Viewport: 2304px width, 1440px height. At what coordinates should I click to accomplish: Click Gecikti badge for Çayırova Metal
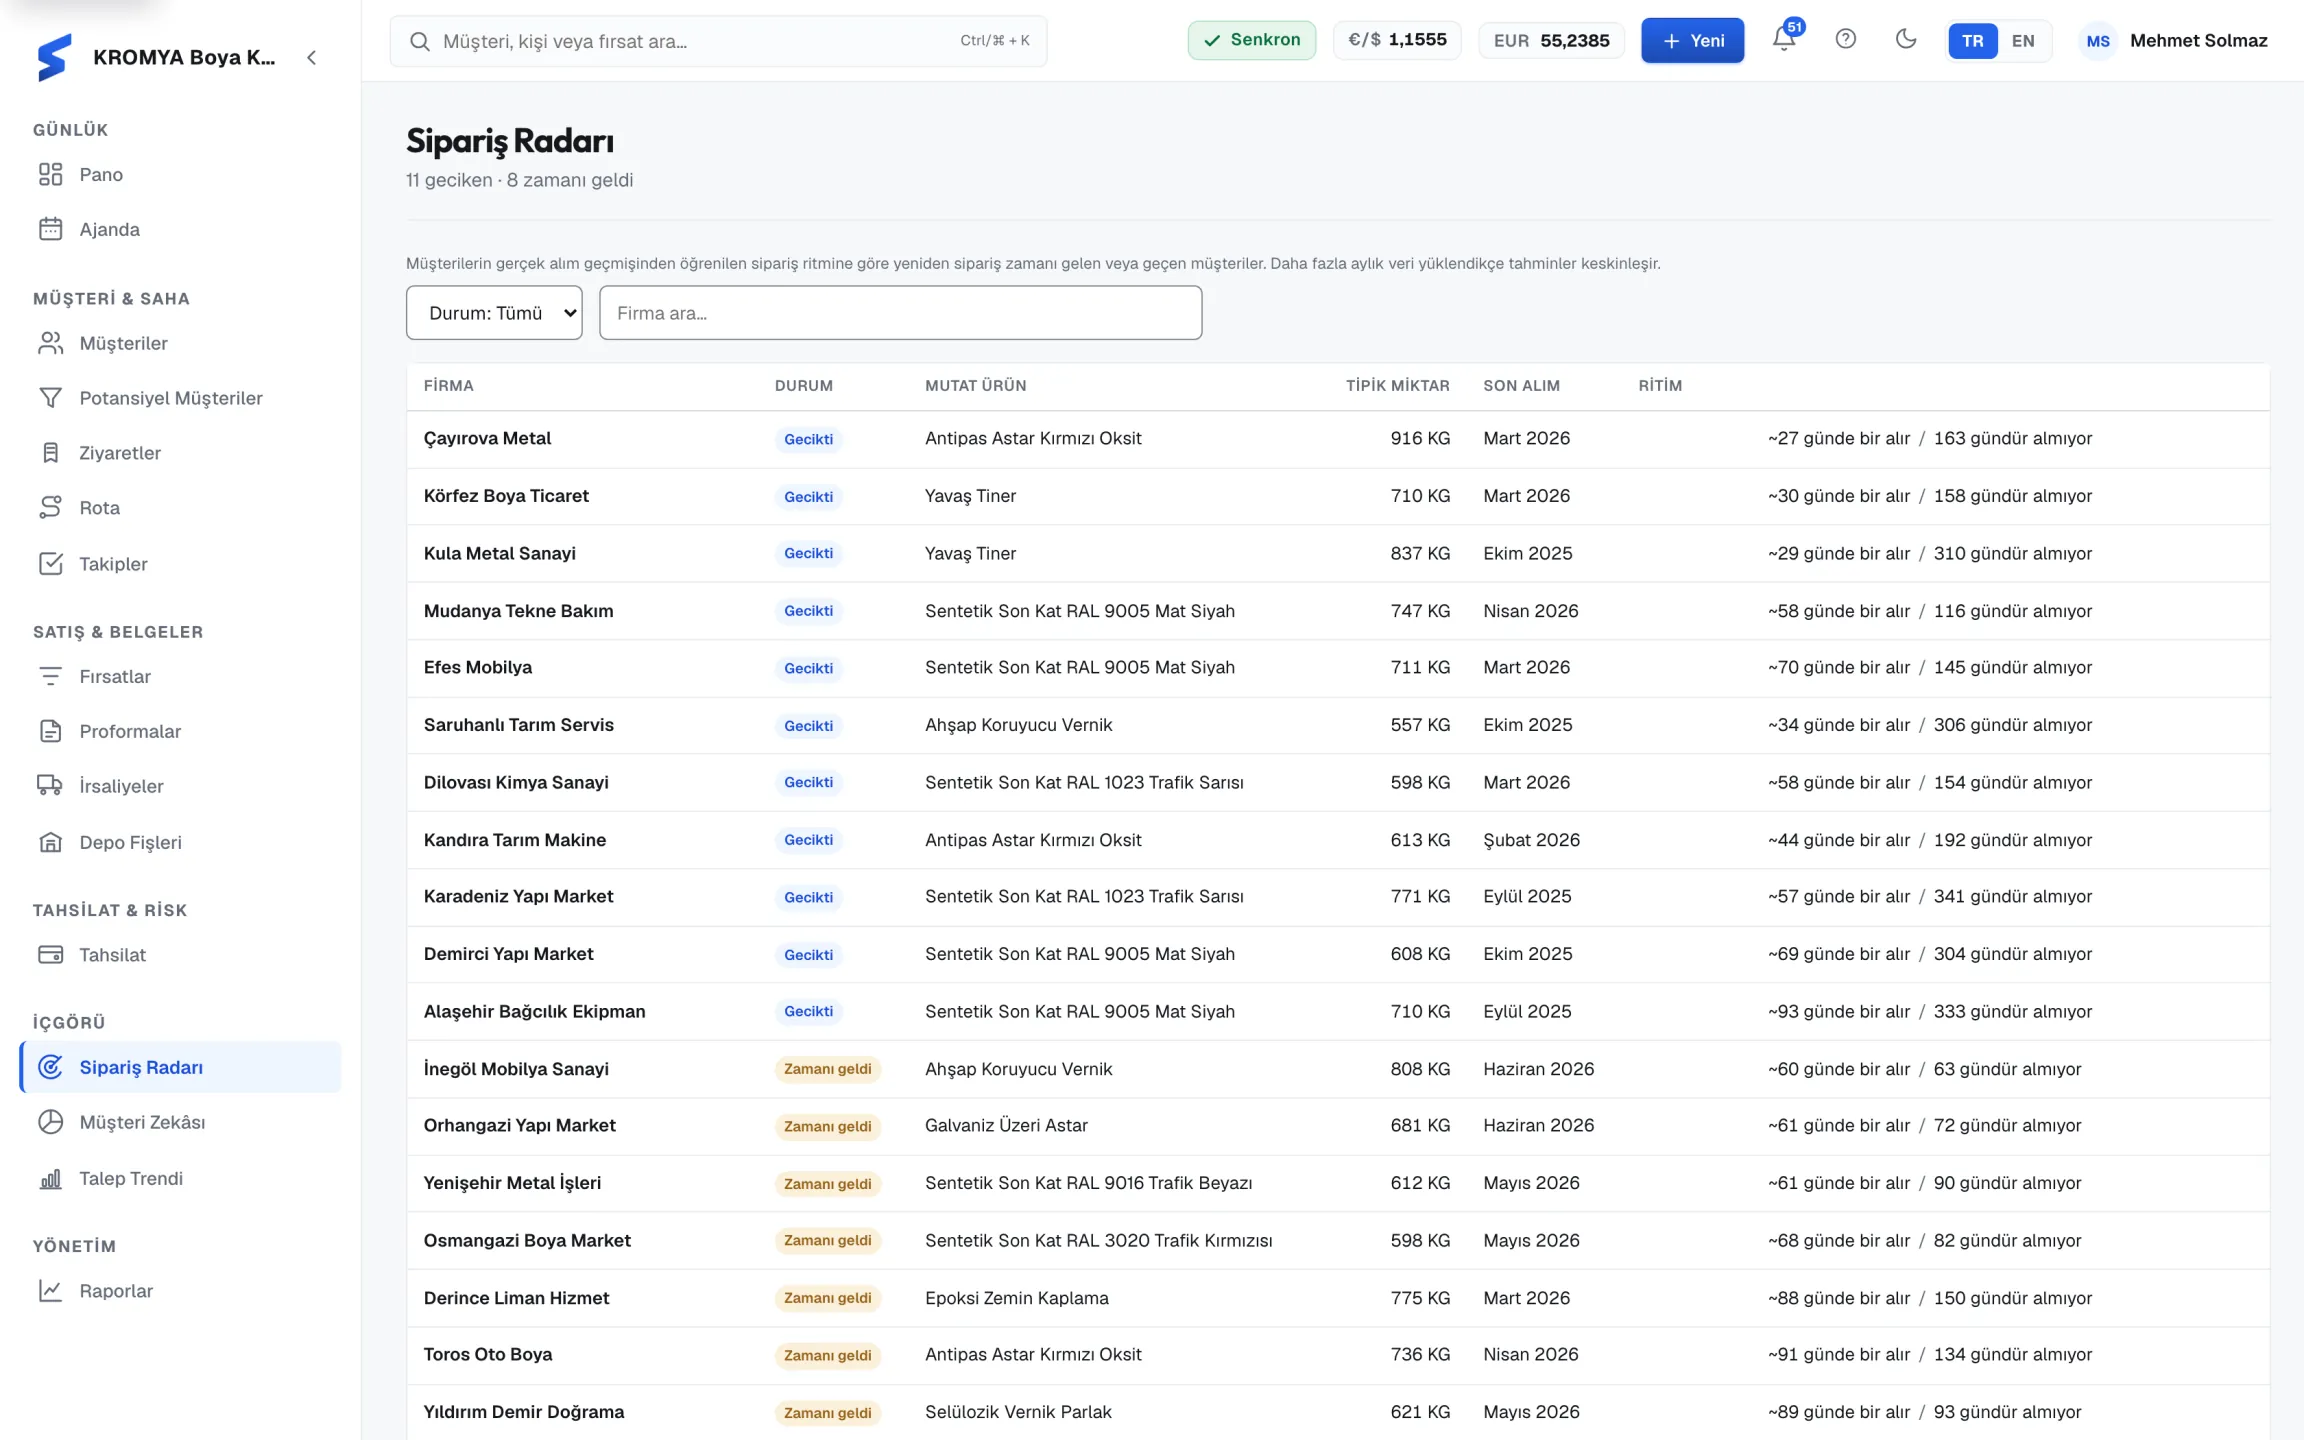tap(808, 440)
